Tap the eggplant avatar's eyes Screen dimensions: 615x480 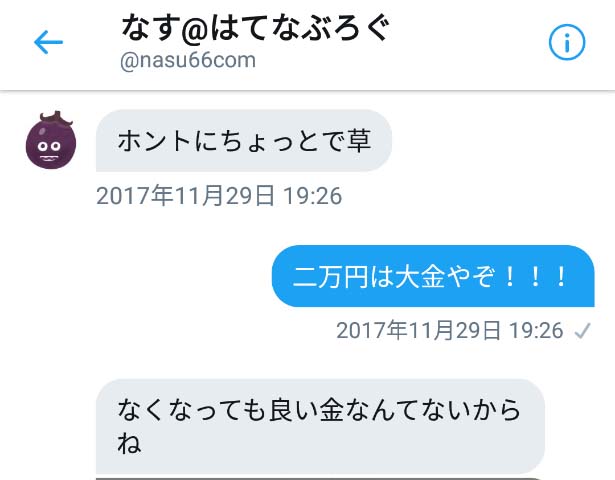coord(49,147)
